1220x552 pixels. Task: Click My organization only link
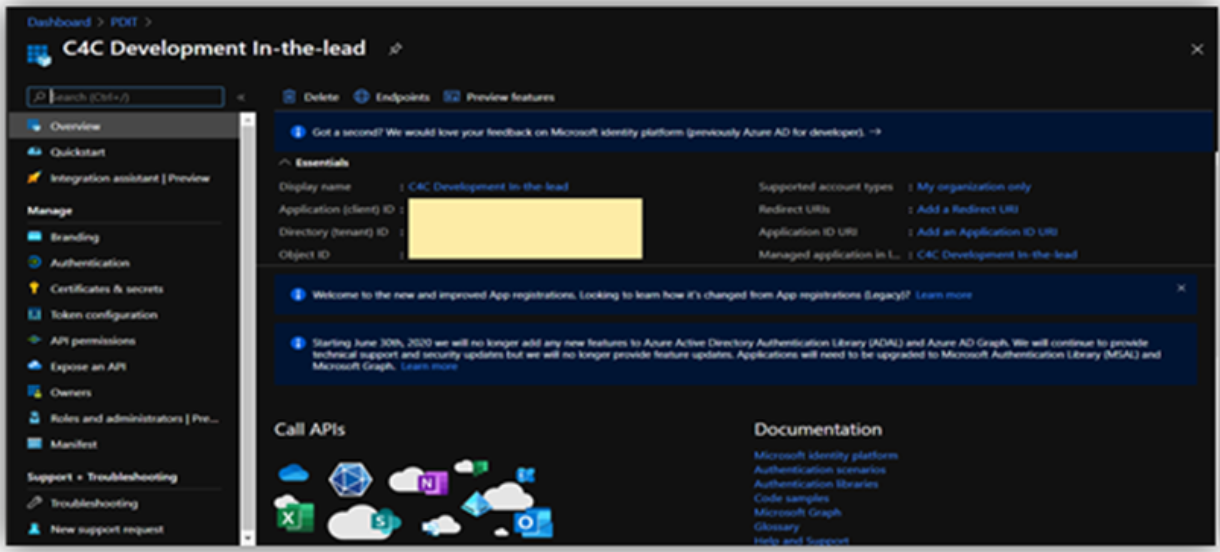point(974,187)
